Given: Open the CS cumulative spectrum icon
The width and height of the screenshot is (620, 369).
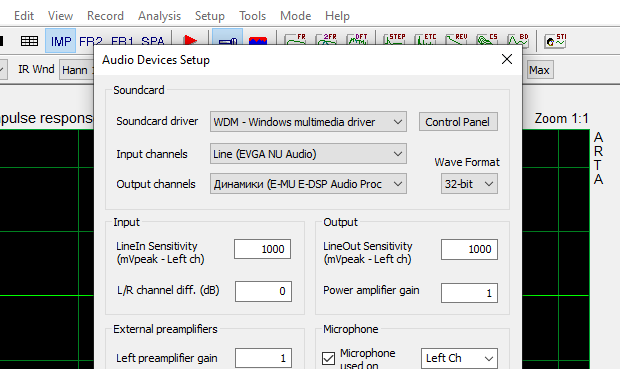Looking at the screenshot, I should click(487, 39).
